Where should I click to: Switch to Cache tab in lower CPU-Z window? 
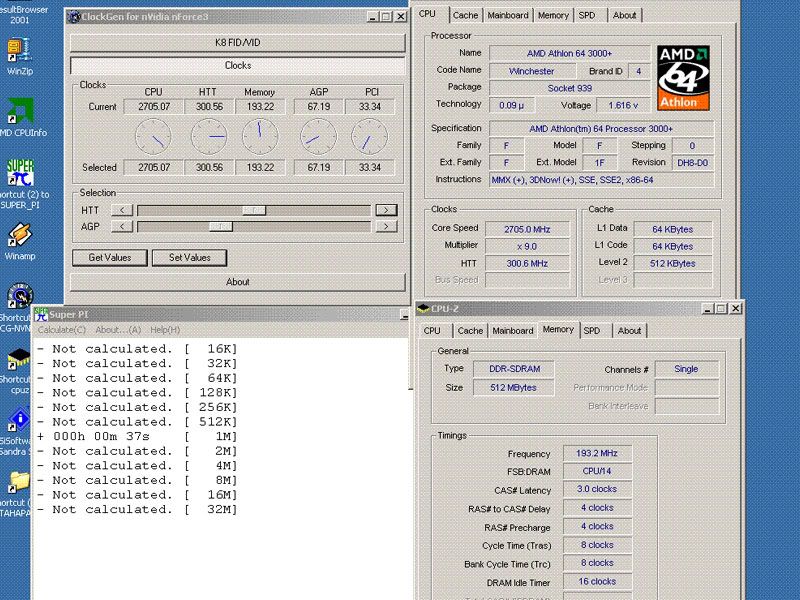point(470,331)
